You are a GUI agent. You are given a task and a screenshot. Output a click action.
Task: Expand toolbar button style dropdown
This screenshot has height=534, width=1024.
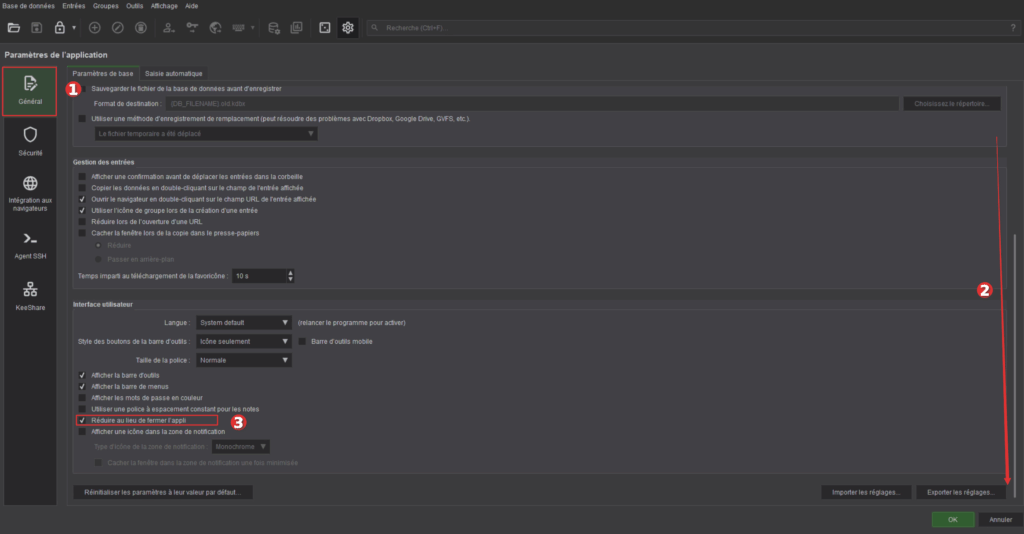pos(243,341)
